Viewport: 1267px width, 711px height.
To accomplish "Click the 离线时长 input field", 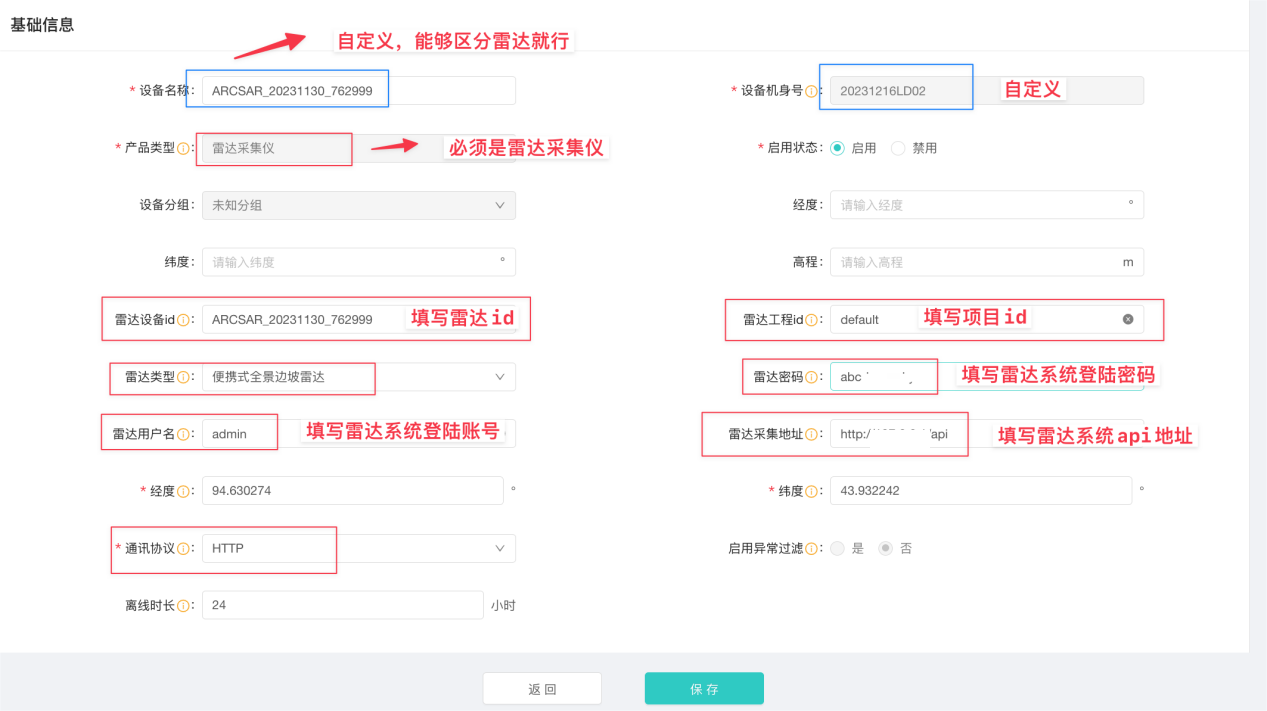I will coord(342,606).
